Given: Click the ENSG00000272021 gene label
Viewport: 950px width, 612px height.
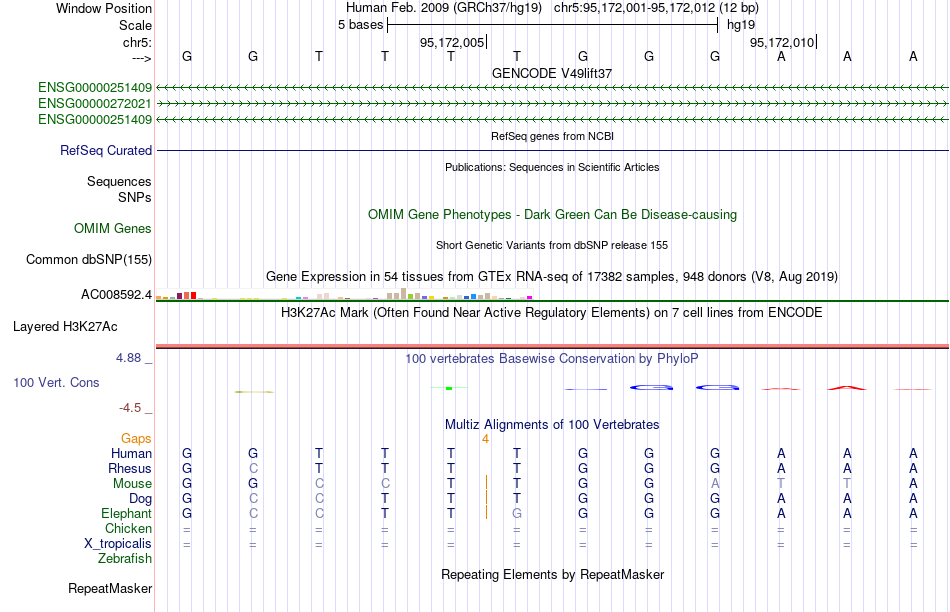Looking at the screenshot, I should click(95, 104).
